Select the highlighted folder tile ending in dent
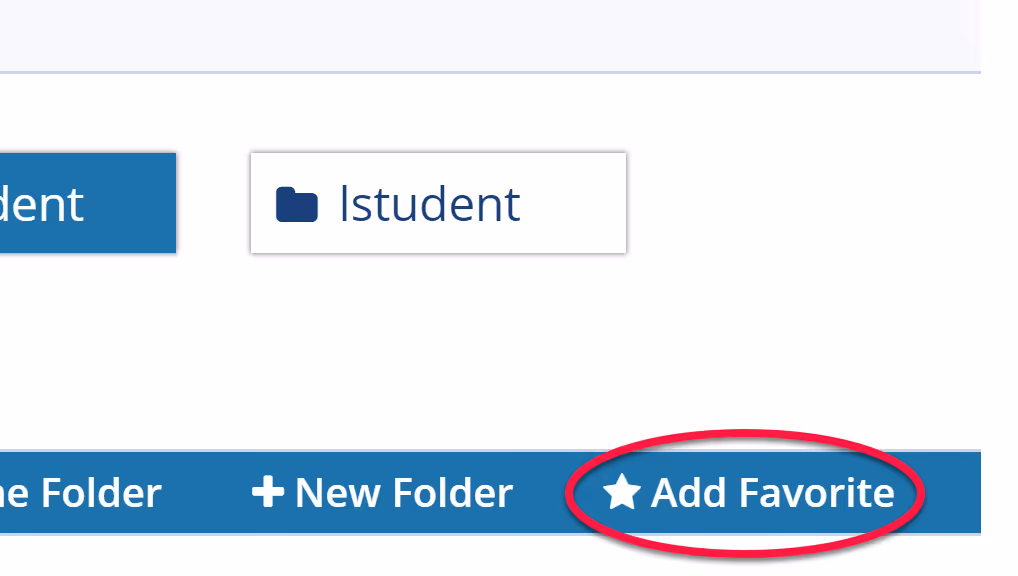The width and height of the screenshot is (1018, 576). [x=85, y=203]
